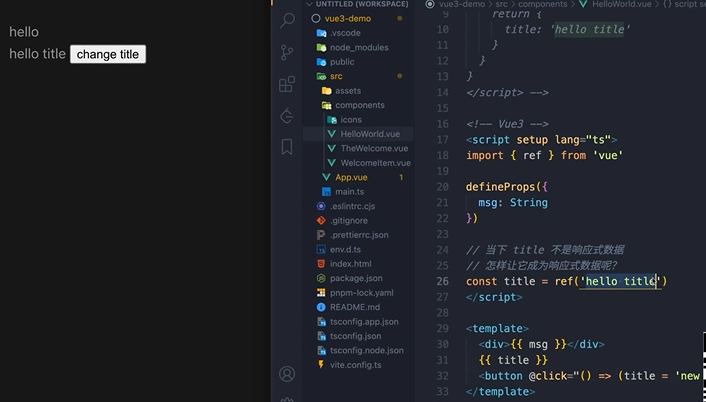Open main.ts file
This screenshot has width=706, height=402.
[x=349, y=191]
